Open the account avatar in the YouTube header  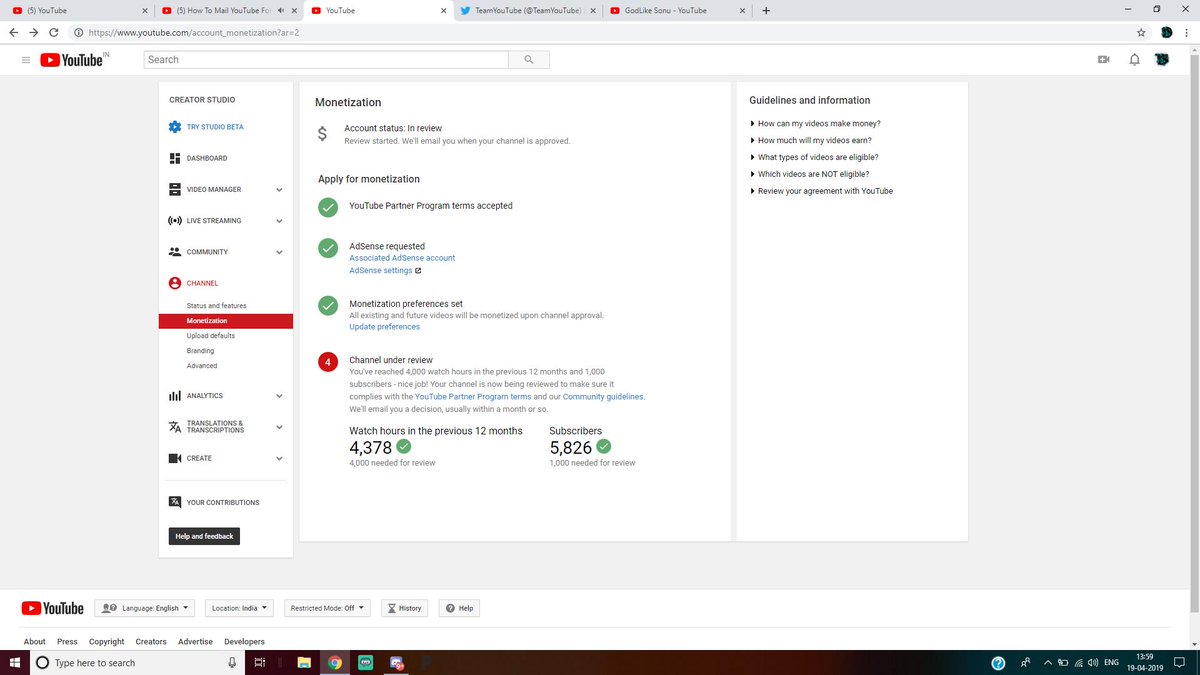coord(1162,60)
